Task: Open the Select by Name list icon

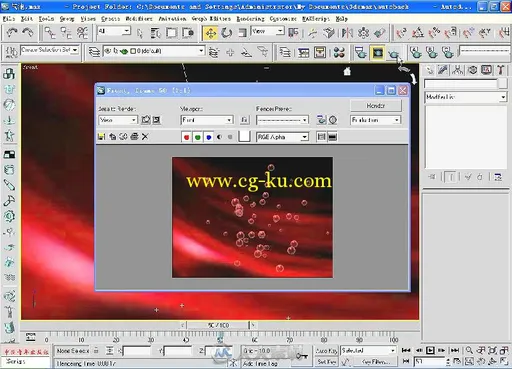Action: 155,33
